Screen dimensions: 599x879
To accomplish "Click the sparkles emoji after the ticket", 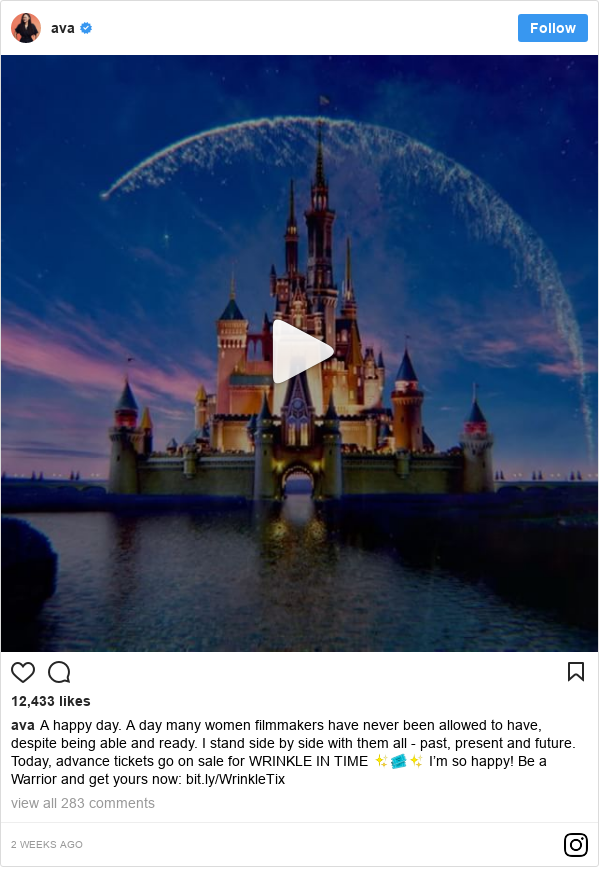I will point(416,761).
